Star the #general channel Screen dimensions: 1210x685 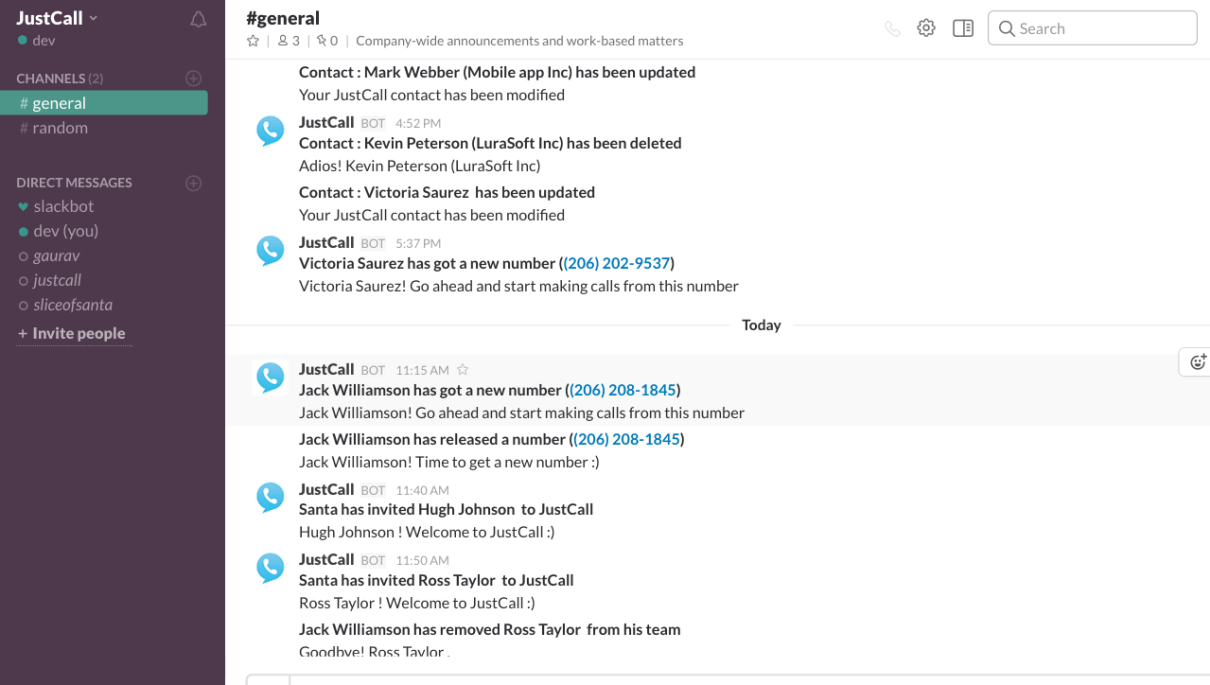pos(253,41)
